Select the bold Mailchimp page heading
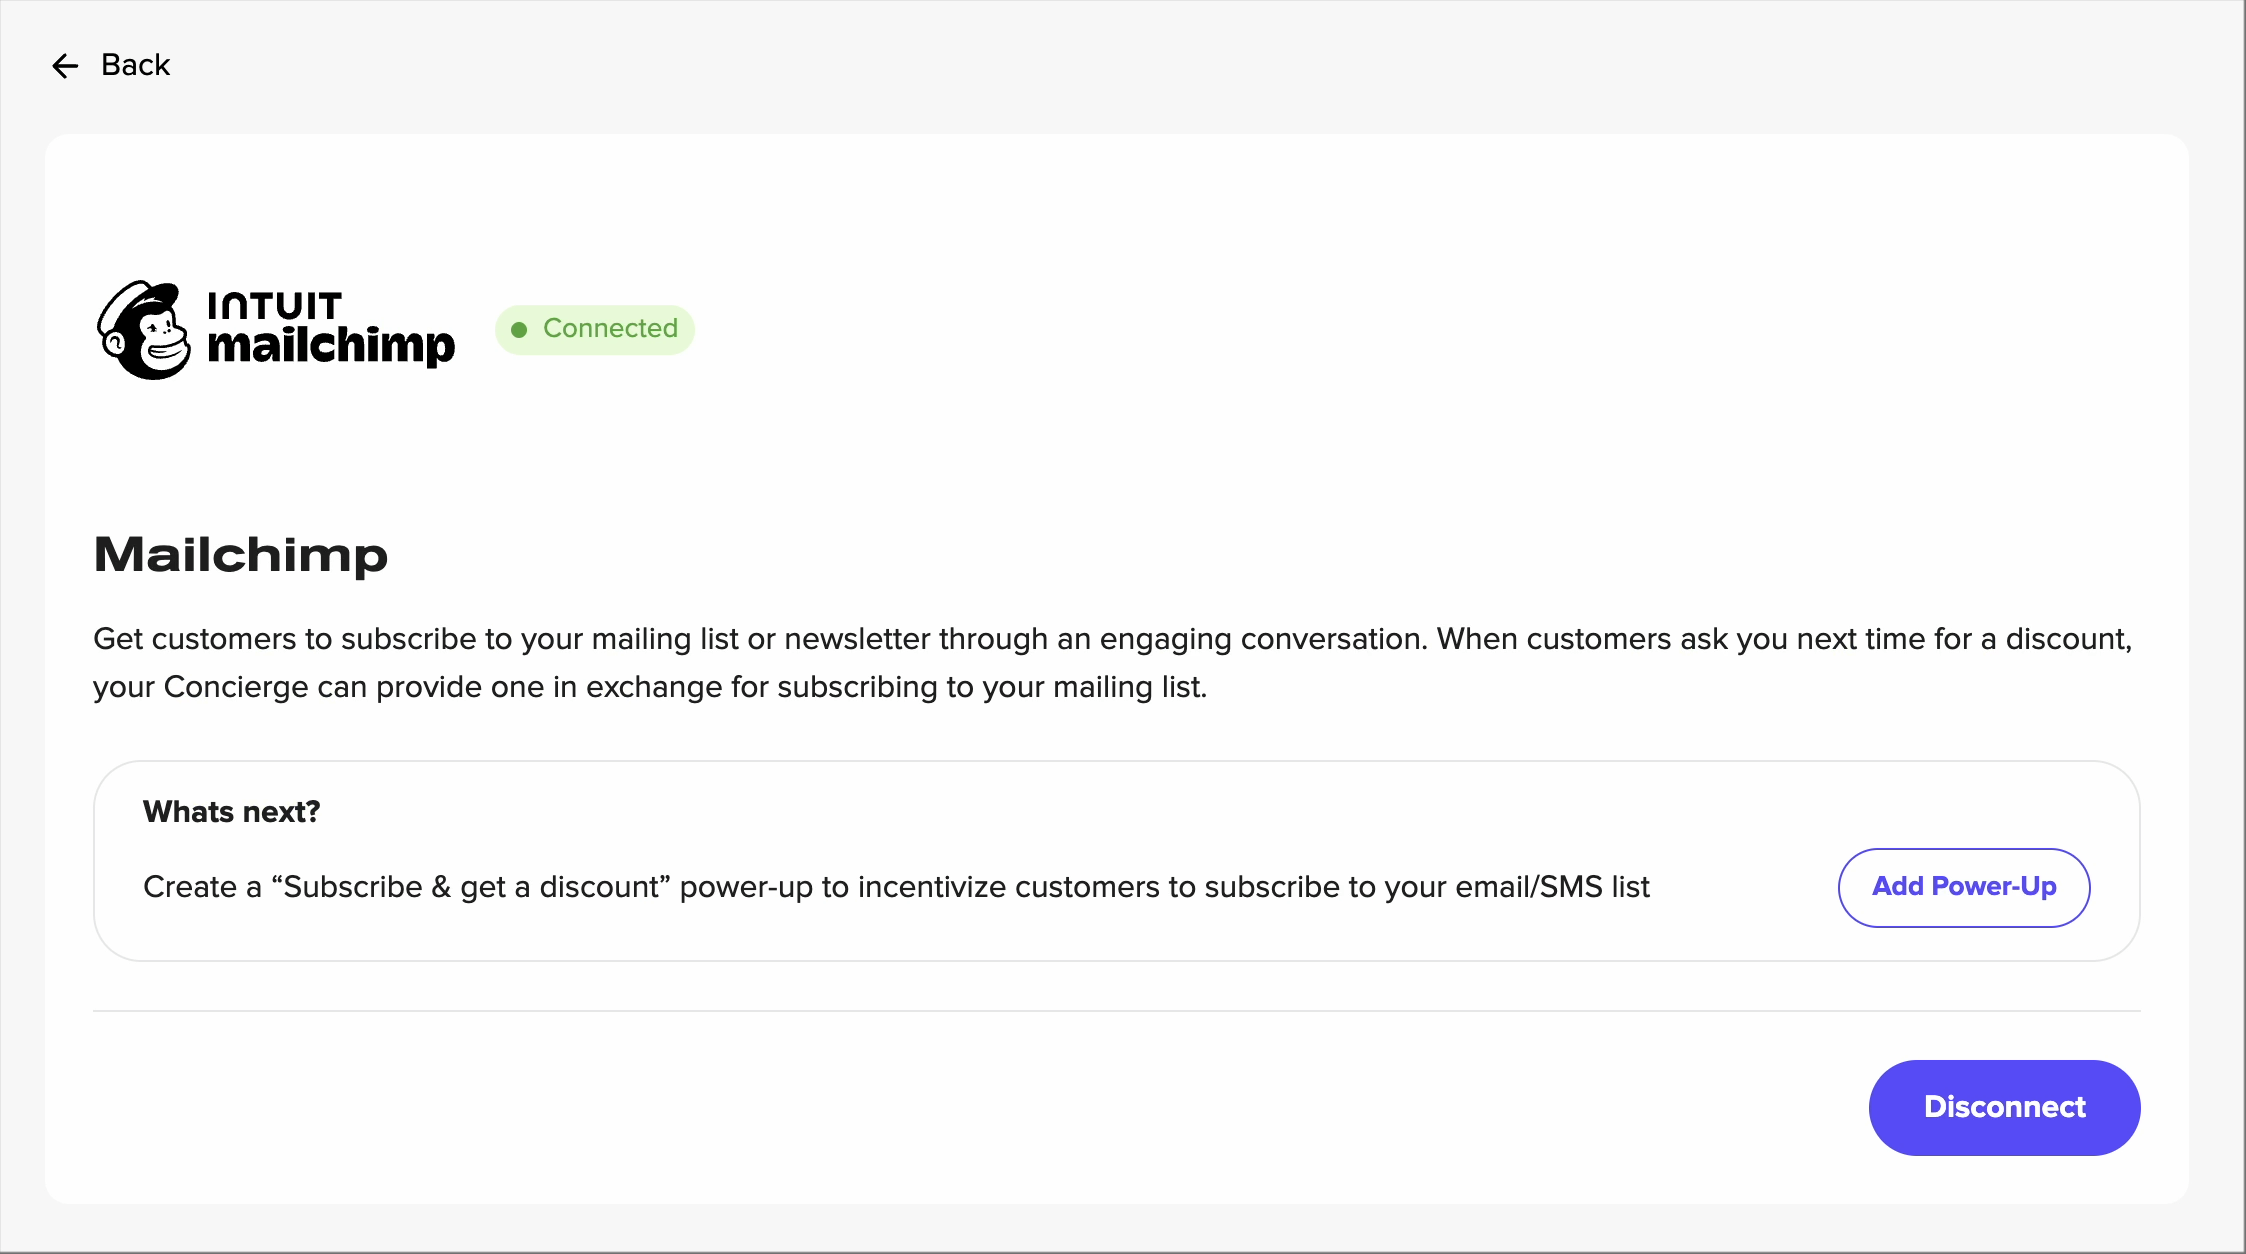The image size is (2246, 1254). coord(241,555)
